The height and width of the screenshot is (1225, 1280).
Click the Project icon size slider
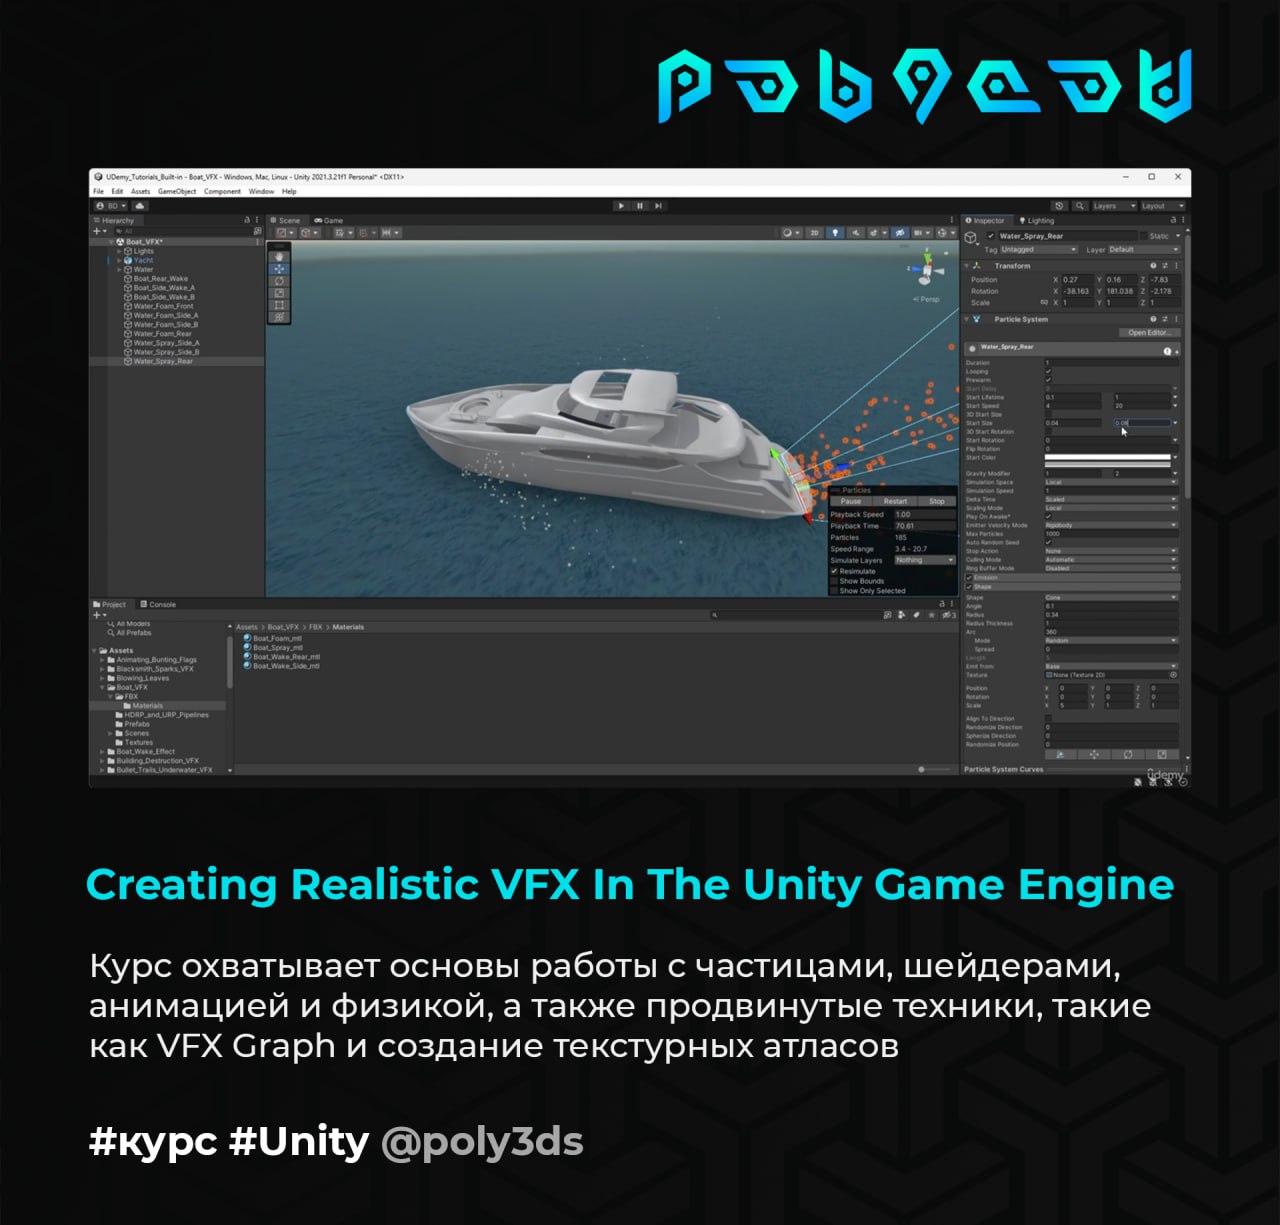pyautogui.click(x=935, y=769)
